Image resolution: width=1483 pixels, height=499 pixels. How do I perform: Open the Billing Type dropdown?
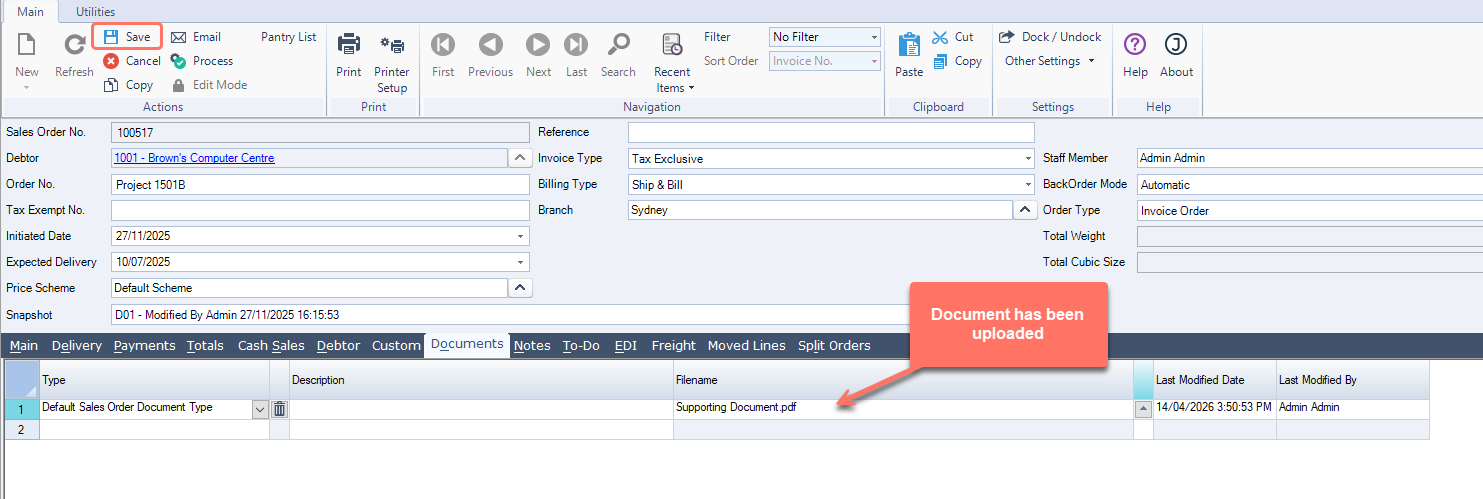click(x=1029, y=184)
